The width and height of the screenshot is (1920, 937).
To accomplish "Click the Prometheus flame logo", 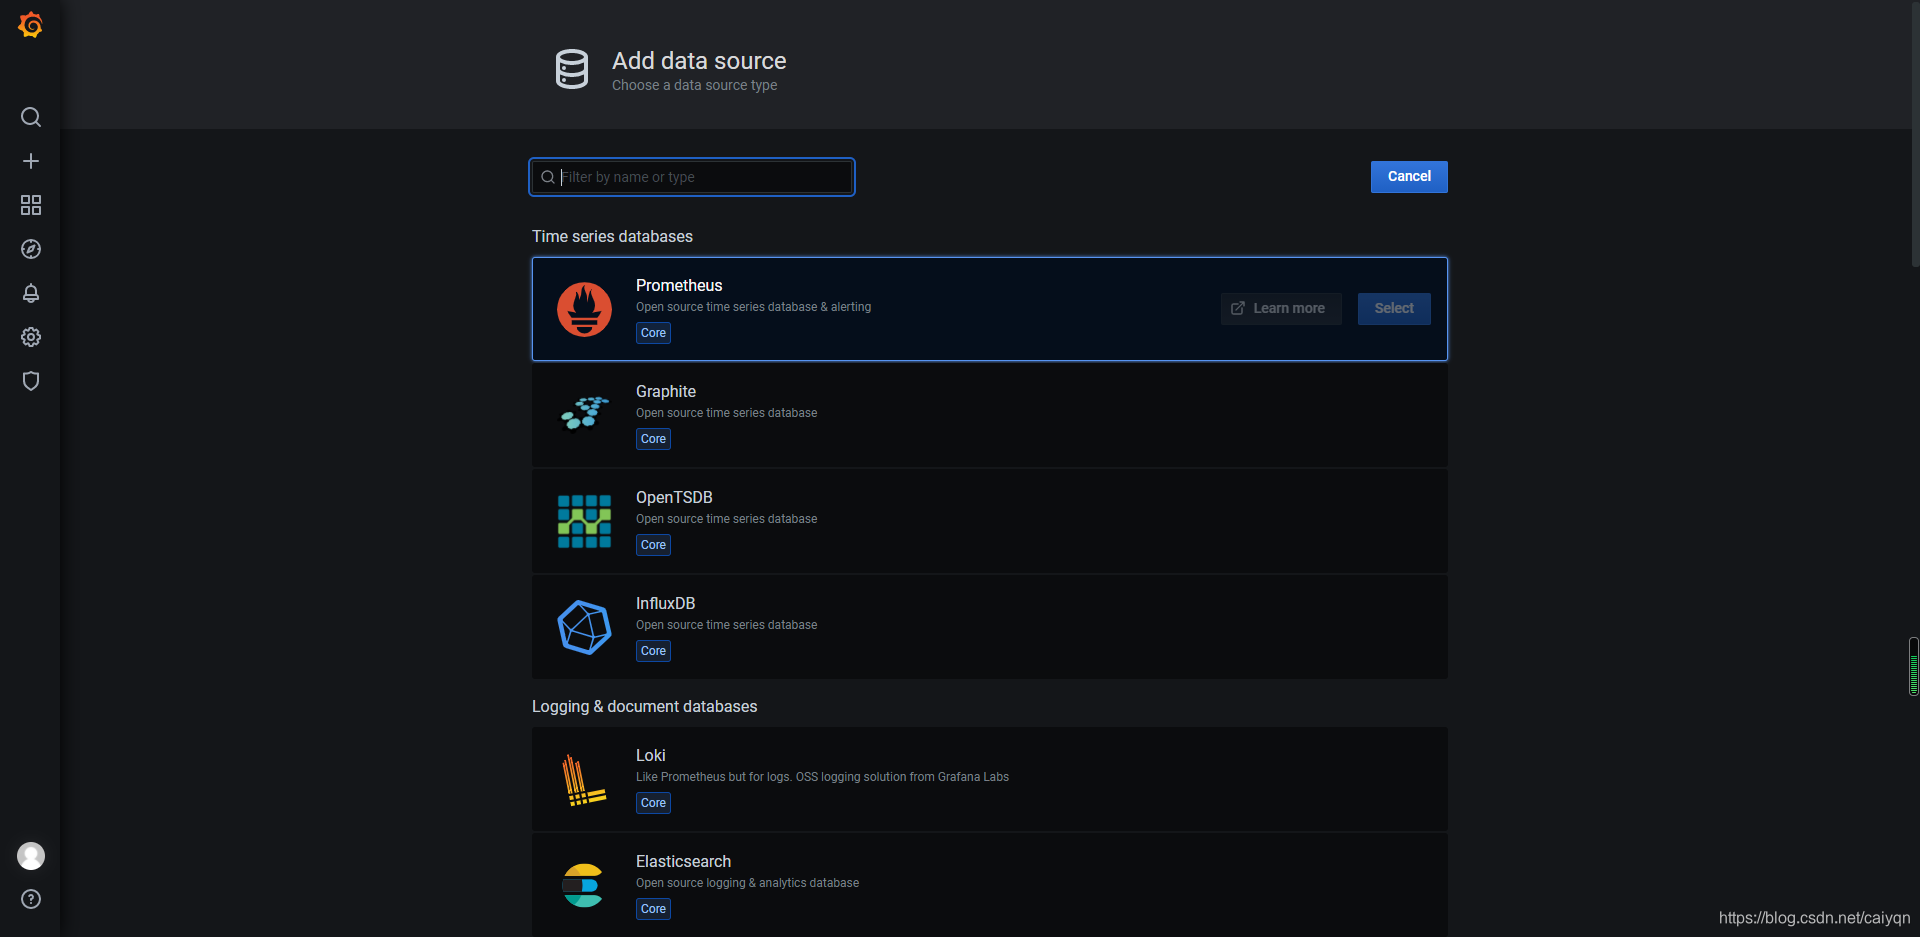I will pos(584,309).
